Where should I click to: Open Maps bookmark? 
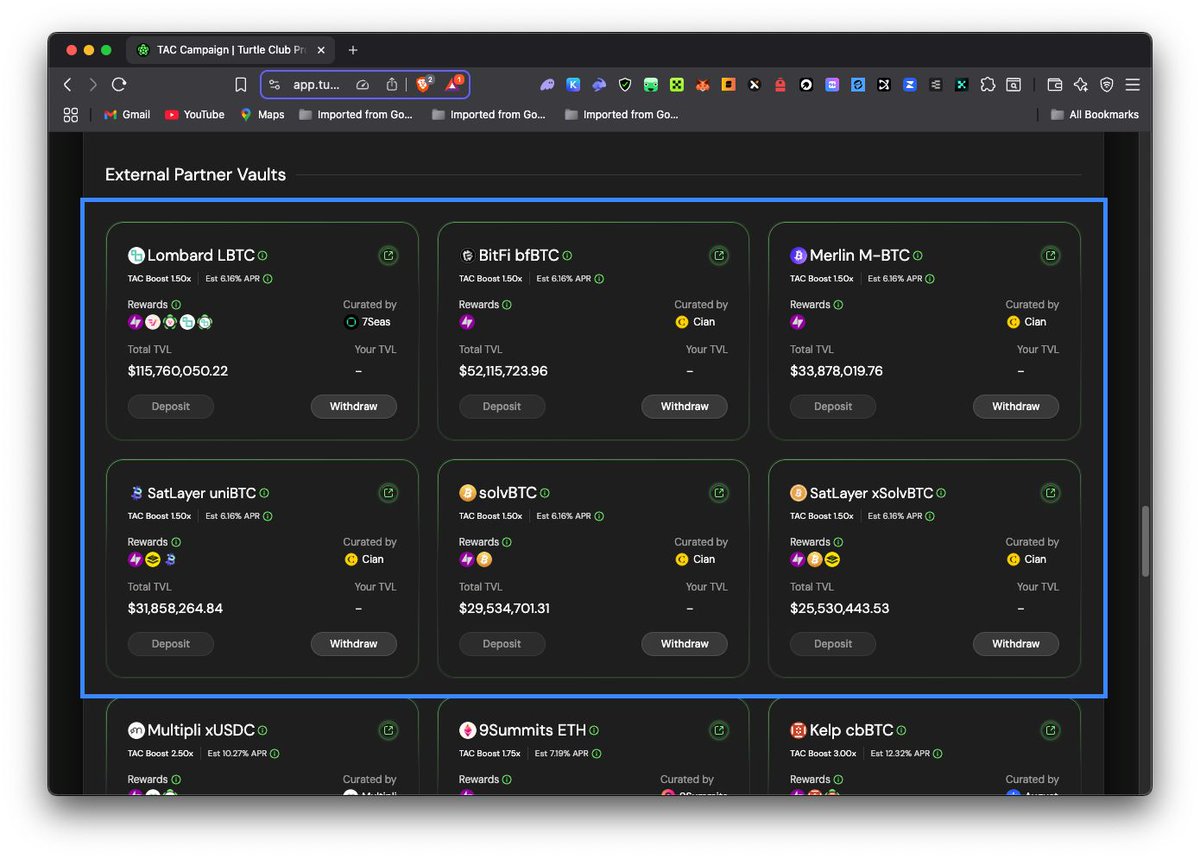(262, 115)
